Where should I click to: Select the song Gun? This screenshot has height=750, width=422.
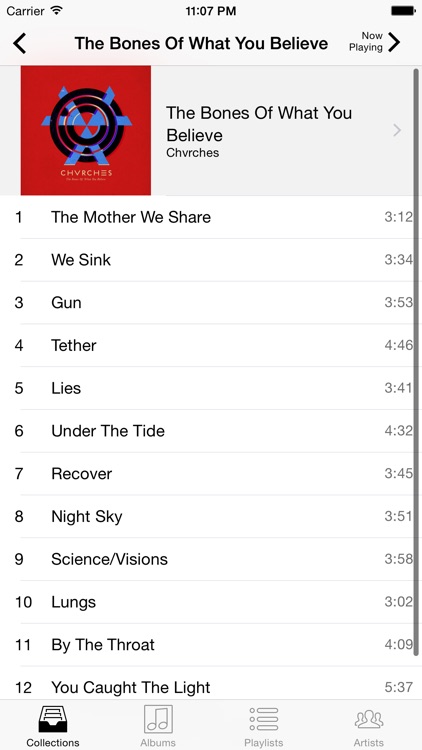tap(211, 303)
